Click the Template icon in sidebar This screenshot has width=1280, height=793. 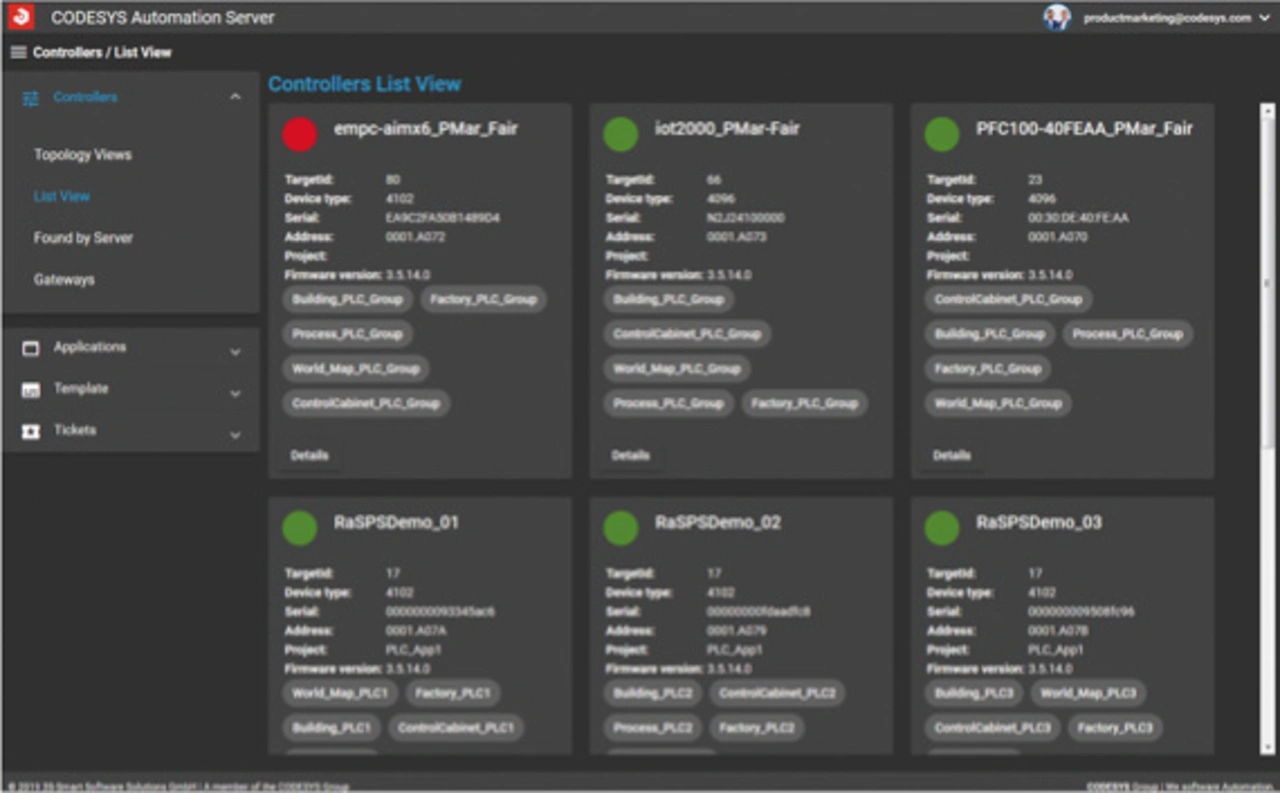coord(30,390)
